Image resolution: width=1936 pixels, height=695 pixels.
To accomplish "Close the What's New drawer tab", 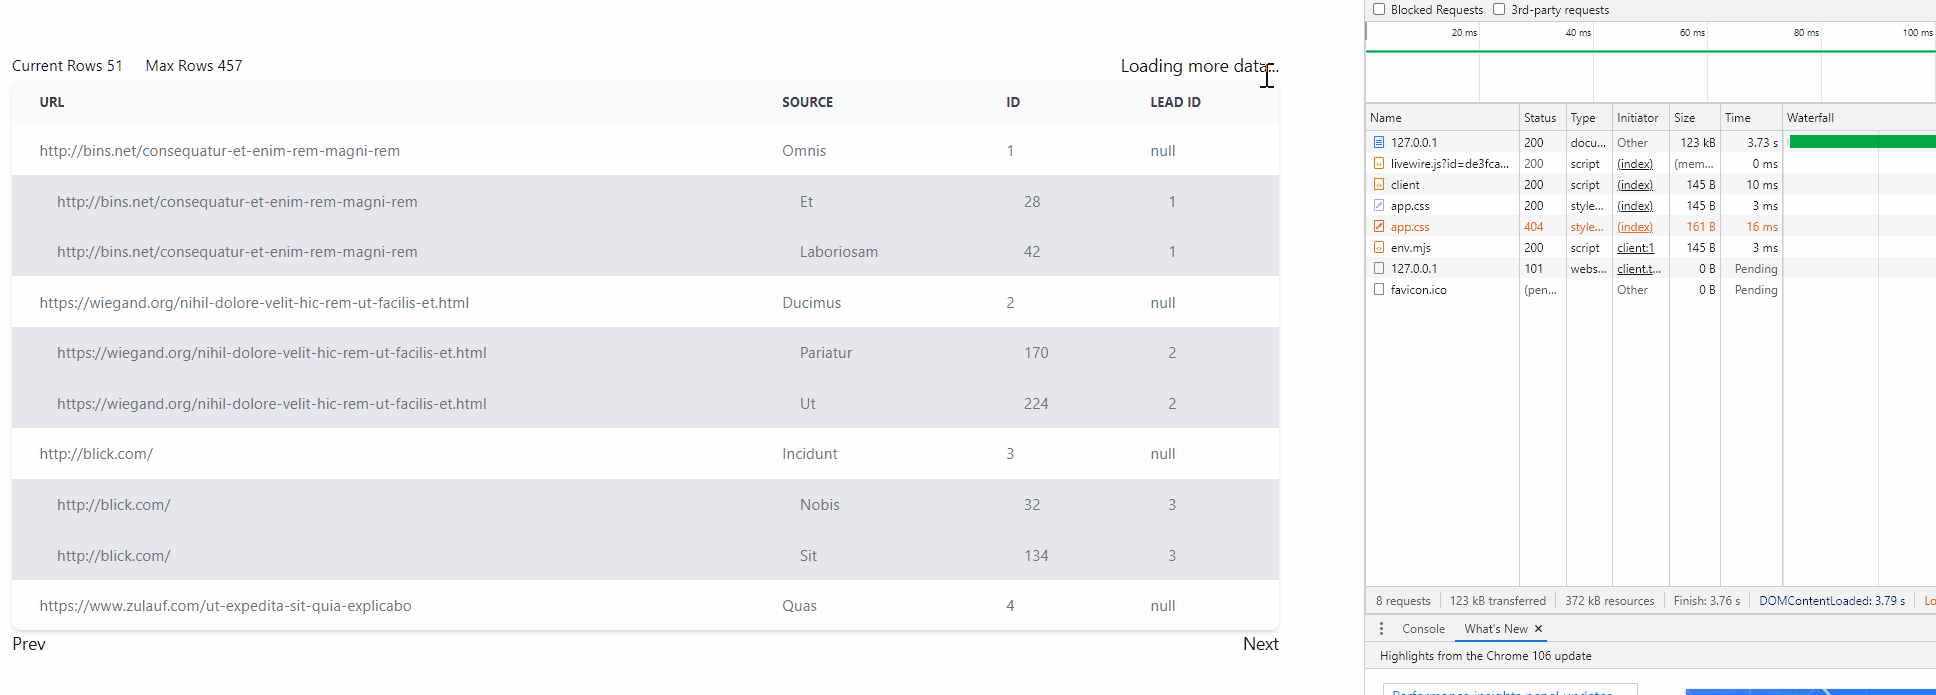I will point(1539,629).
